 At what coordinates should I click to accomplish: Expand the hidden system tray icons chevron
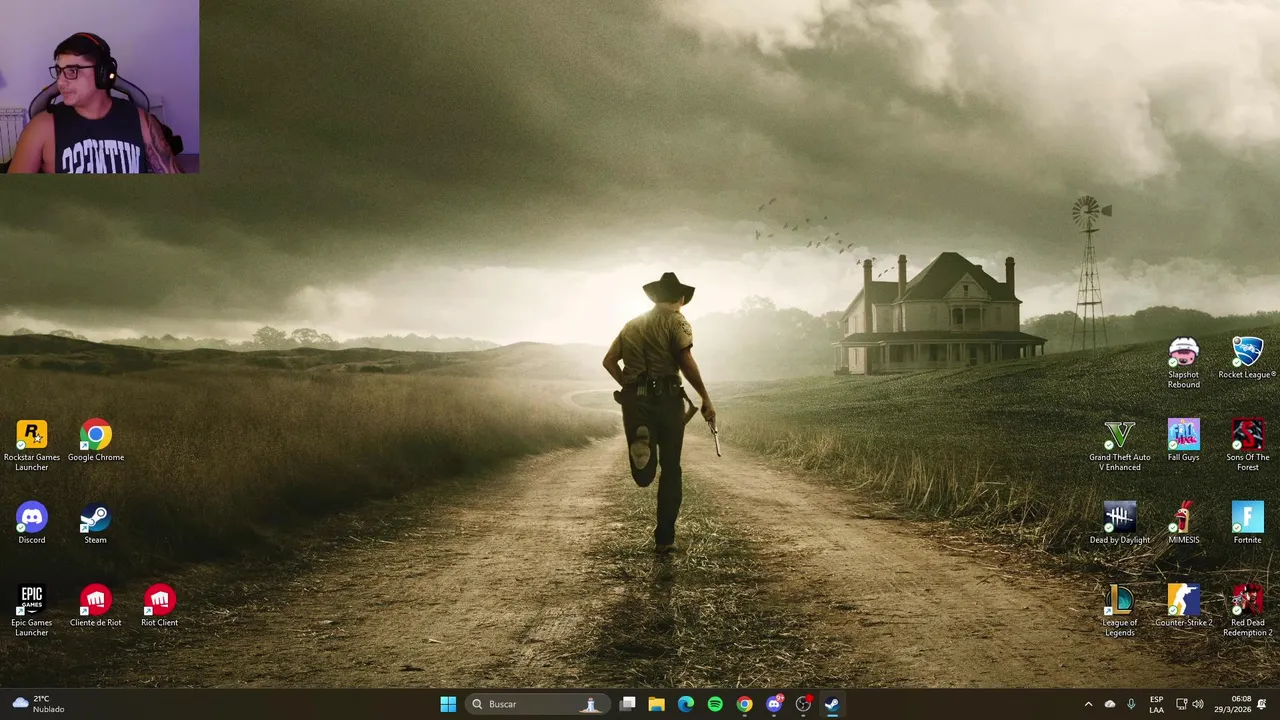click(1088, 704)
